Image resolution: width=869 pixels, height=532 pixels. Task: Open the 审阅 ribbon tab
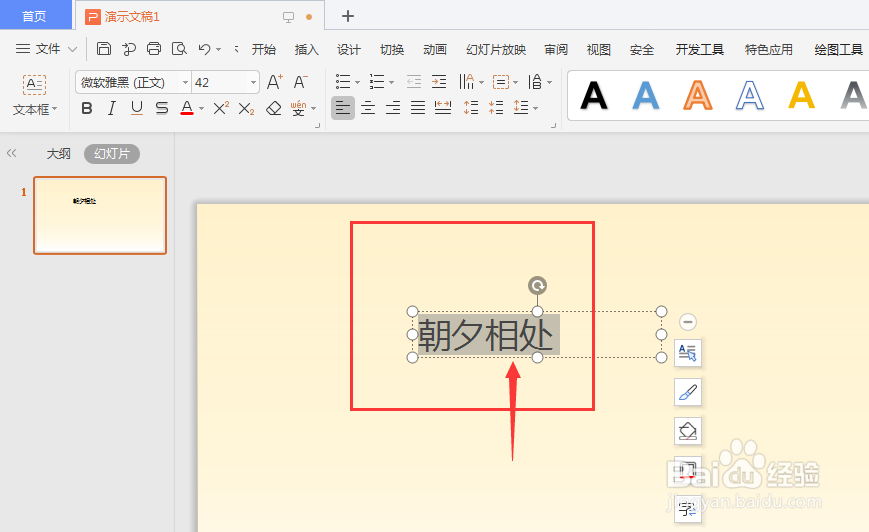point(556,50)
